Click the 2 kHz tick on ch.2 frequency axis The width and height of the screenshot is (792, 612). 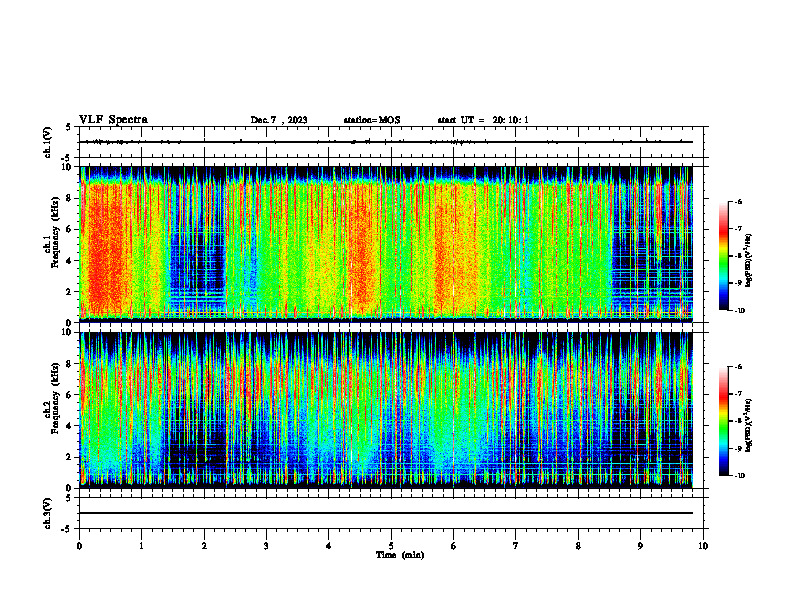point(71,457)
